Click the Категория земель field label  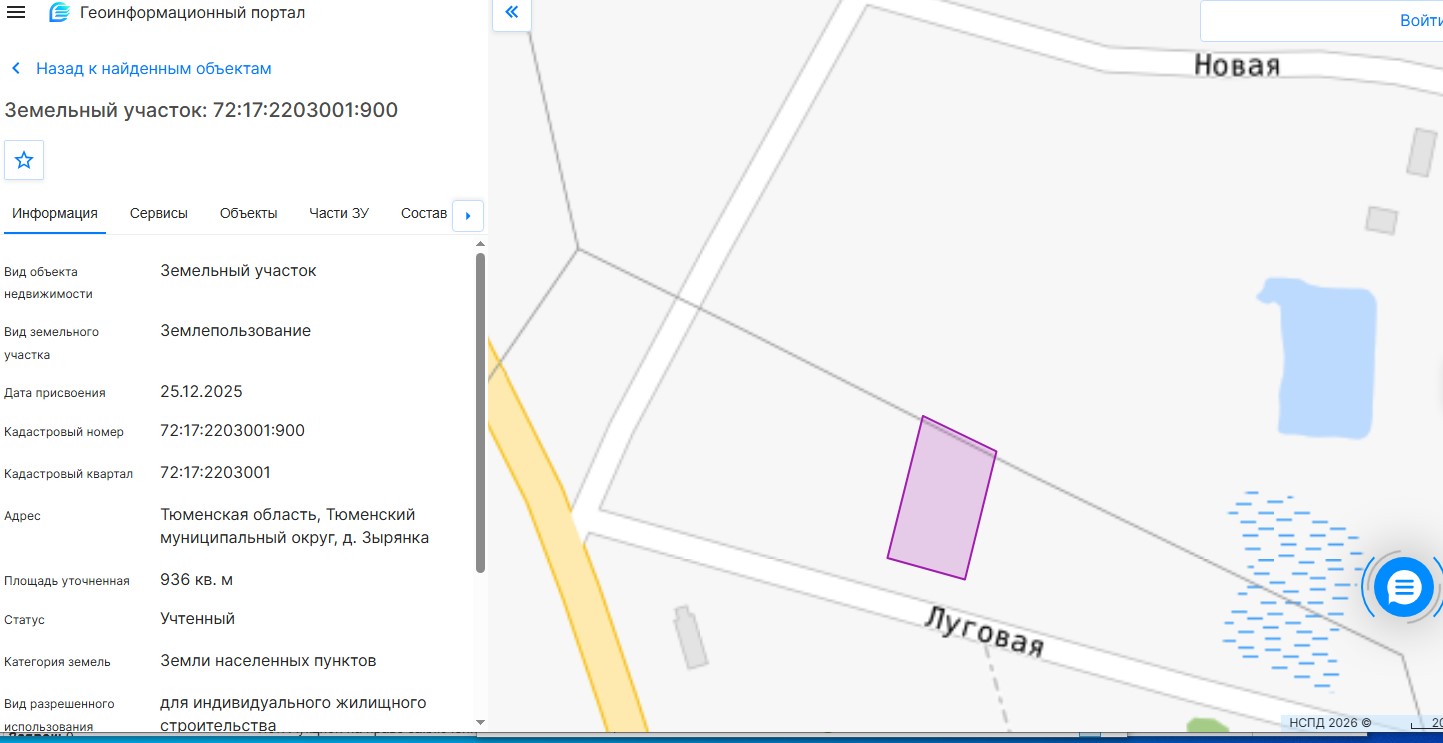[x=57, y=662]
